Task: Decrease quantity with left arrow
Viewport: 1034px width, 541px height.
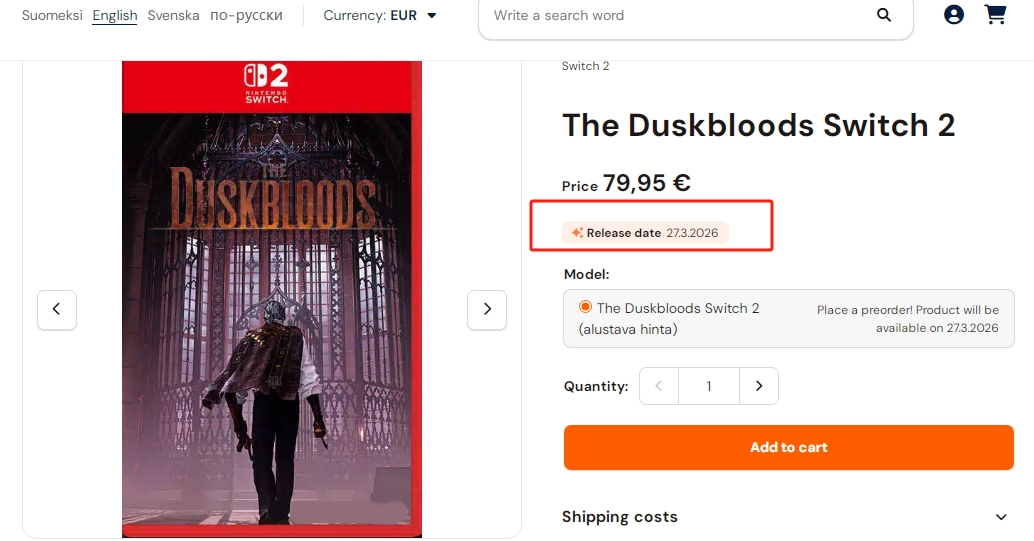Action: [659, 386]
